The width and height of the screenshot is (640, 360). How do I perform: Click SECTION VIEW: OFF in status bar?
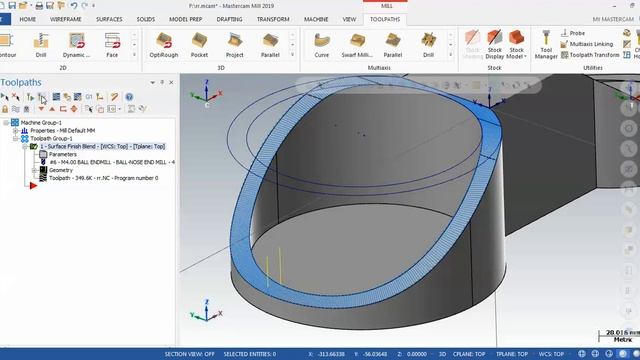(189, 354)
